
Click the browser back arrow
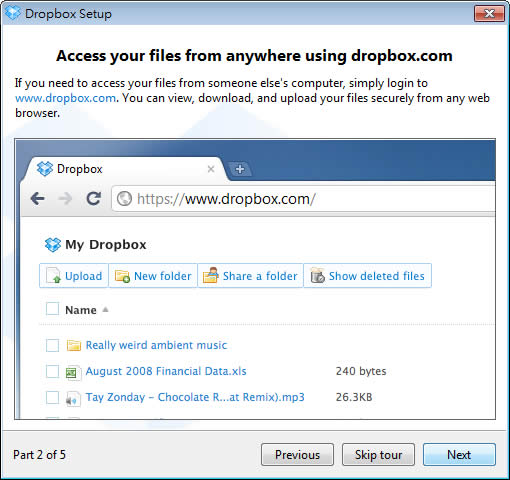(x=38, y=199)
